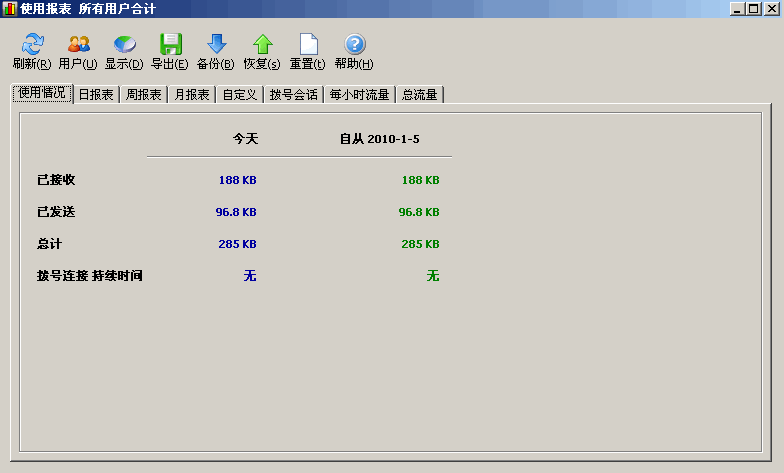Open the 自定义 tab
This screenshot has width=784, height=473.
click(240, 94)
